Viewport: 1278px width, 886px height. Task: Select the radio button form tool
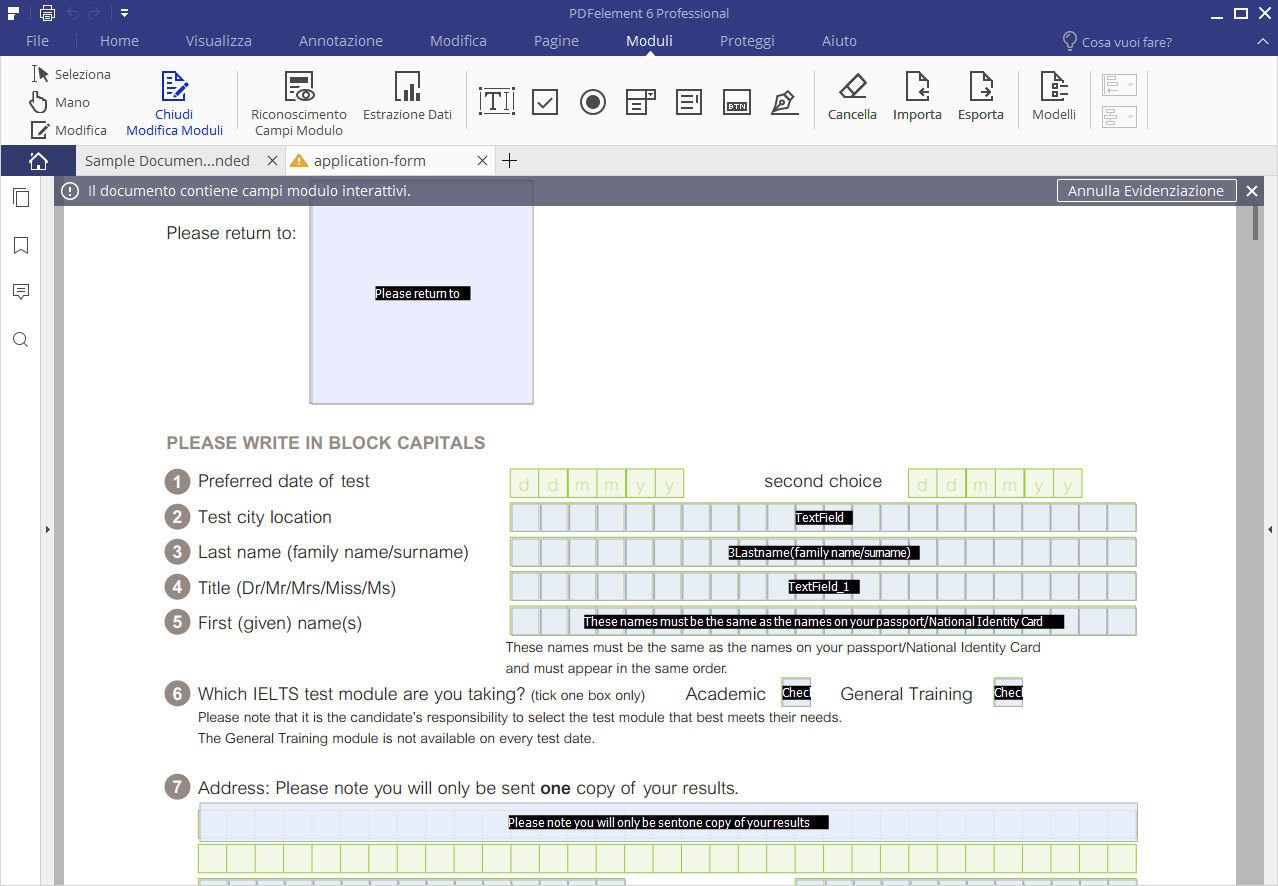tap(593, 101)
